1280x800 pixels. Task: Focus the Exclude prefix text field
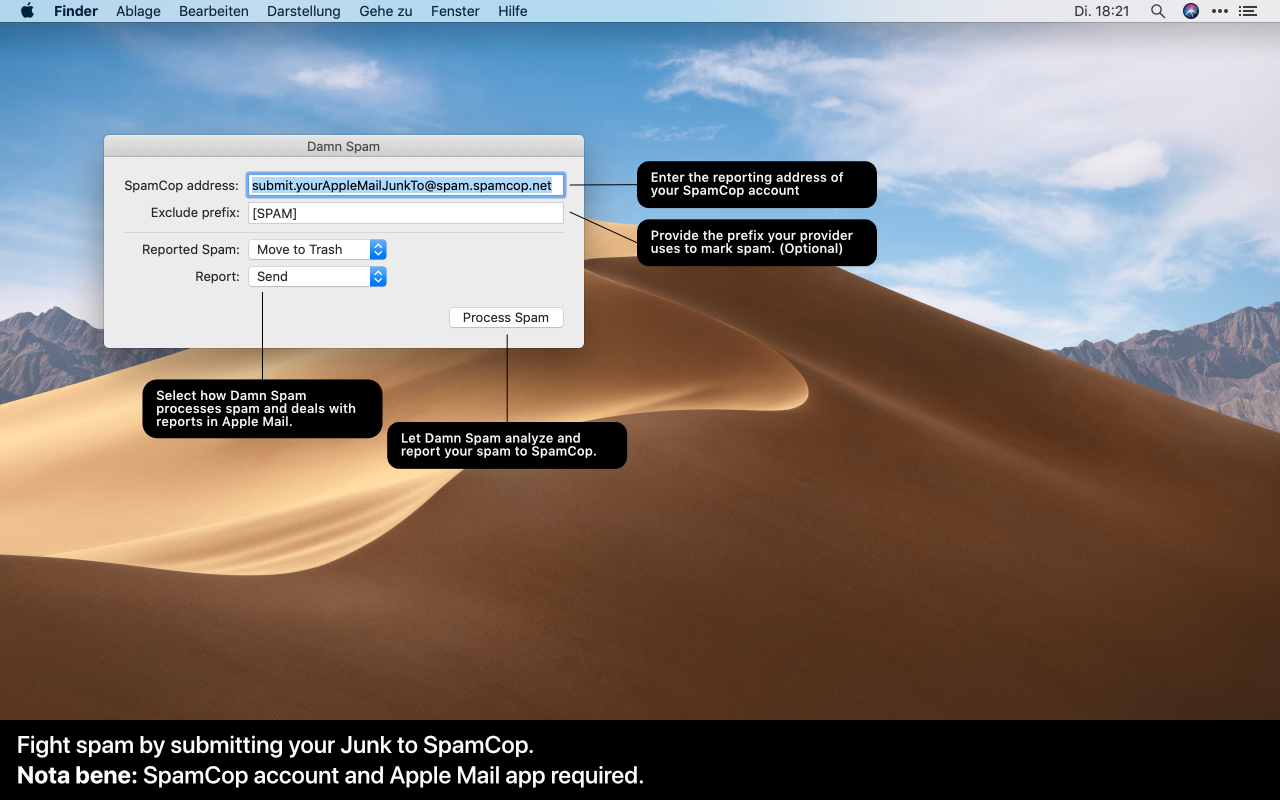pyautogui.click(x=405, y=213)
